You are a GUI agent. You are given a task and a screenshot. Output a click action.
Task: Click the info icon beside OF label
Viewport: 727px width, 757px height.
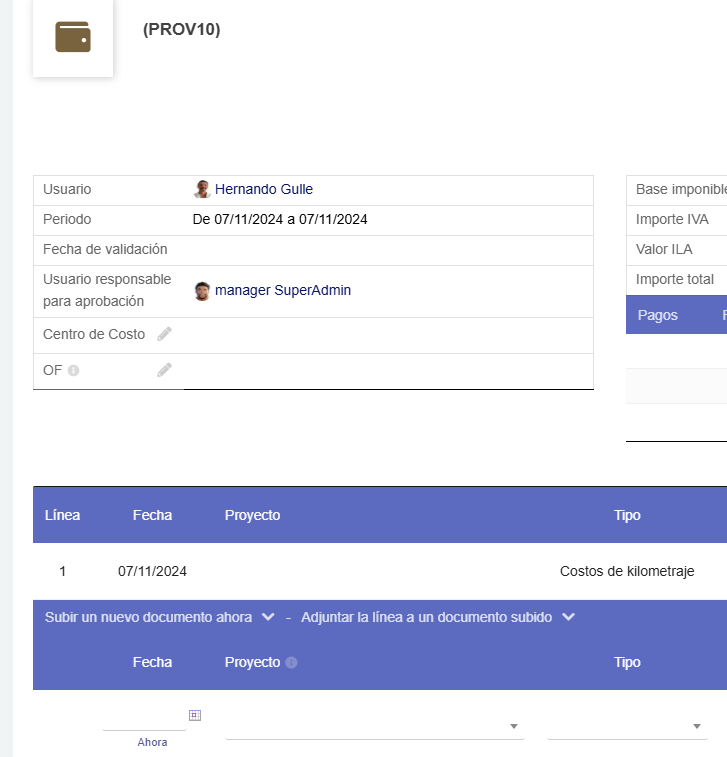(x=73, y=371)
